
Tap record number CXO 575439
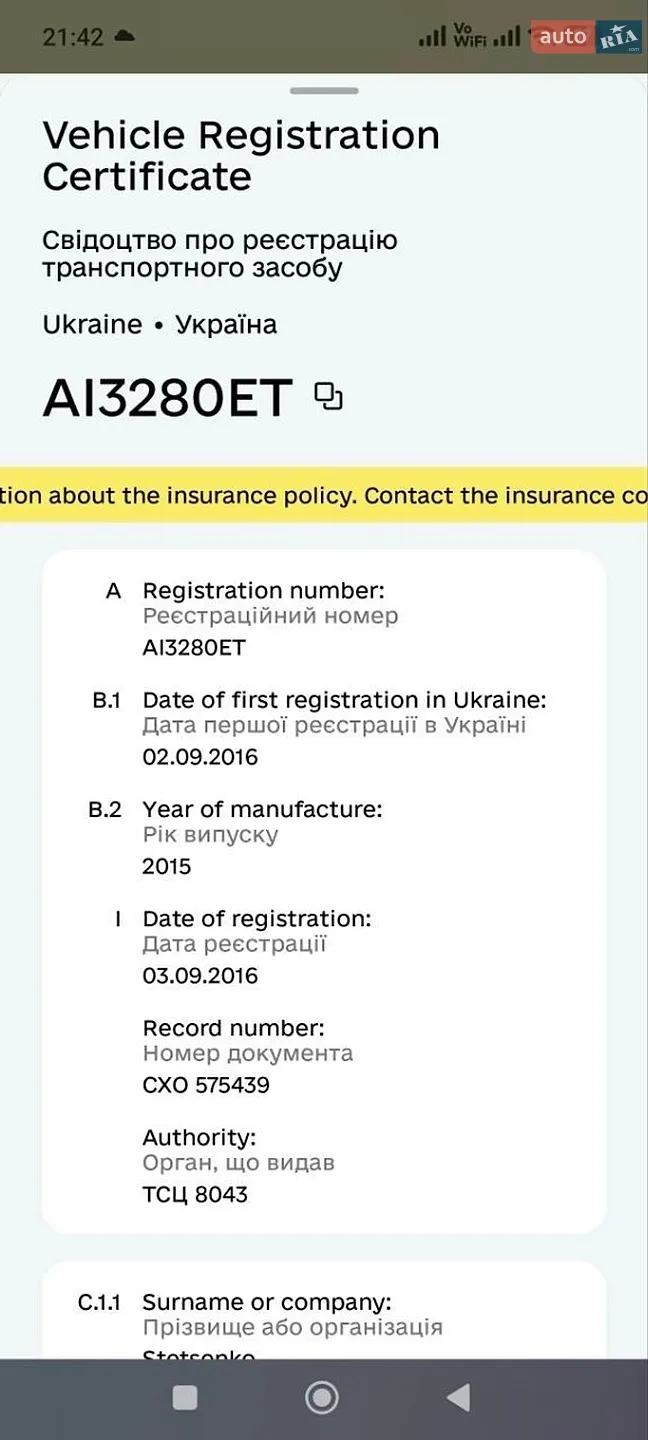tap(206, 1085)
